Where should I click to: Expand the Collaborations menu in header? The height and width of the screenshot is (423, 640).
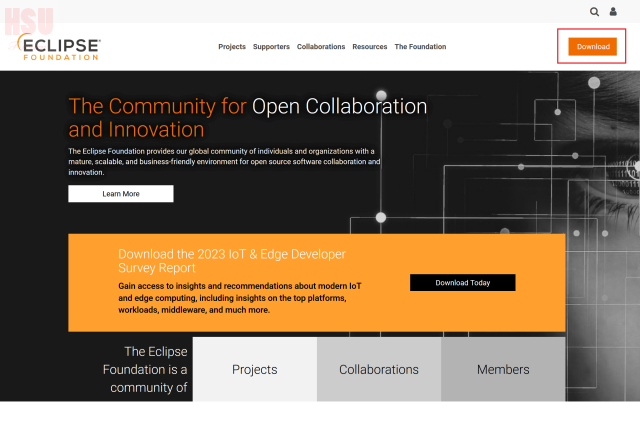click(321, 47)
